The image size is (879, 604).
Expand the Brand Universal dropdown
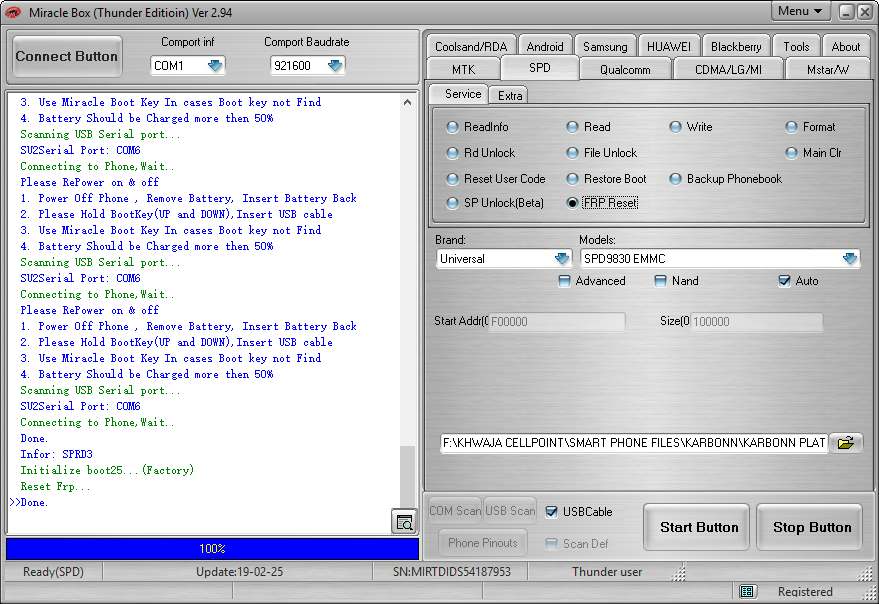coord(562,259)
